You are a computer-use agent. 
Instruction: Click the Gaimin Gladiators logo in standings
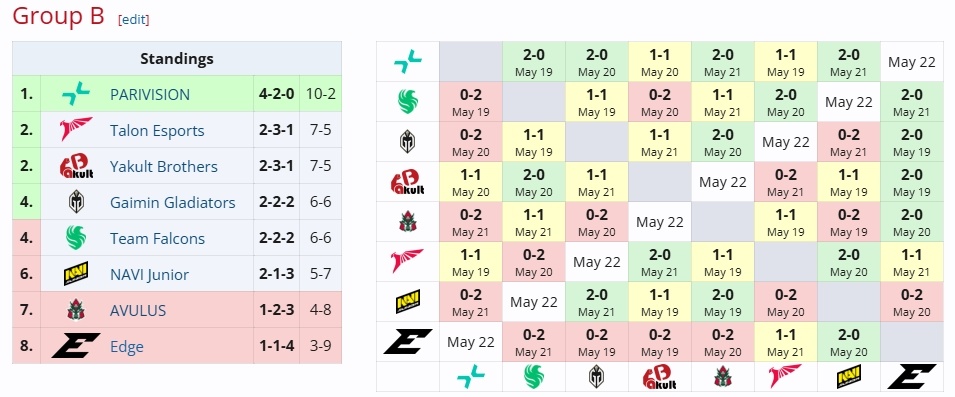76,202
